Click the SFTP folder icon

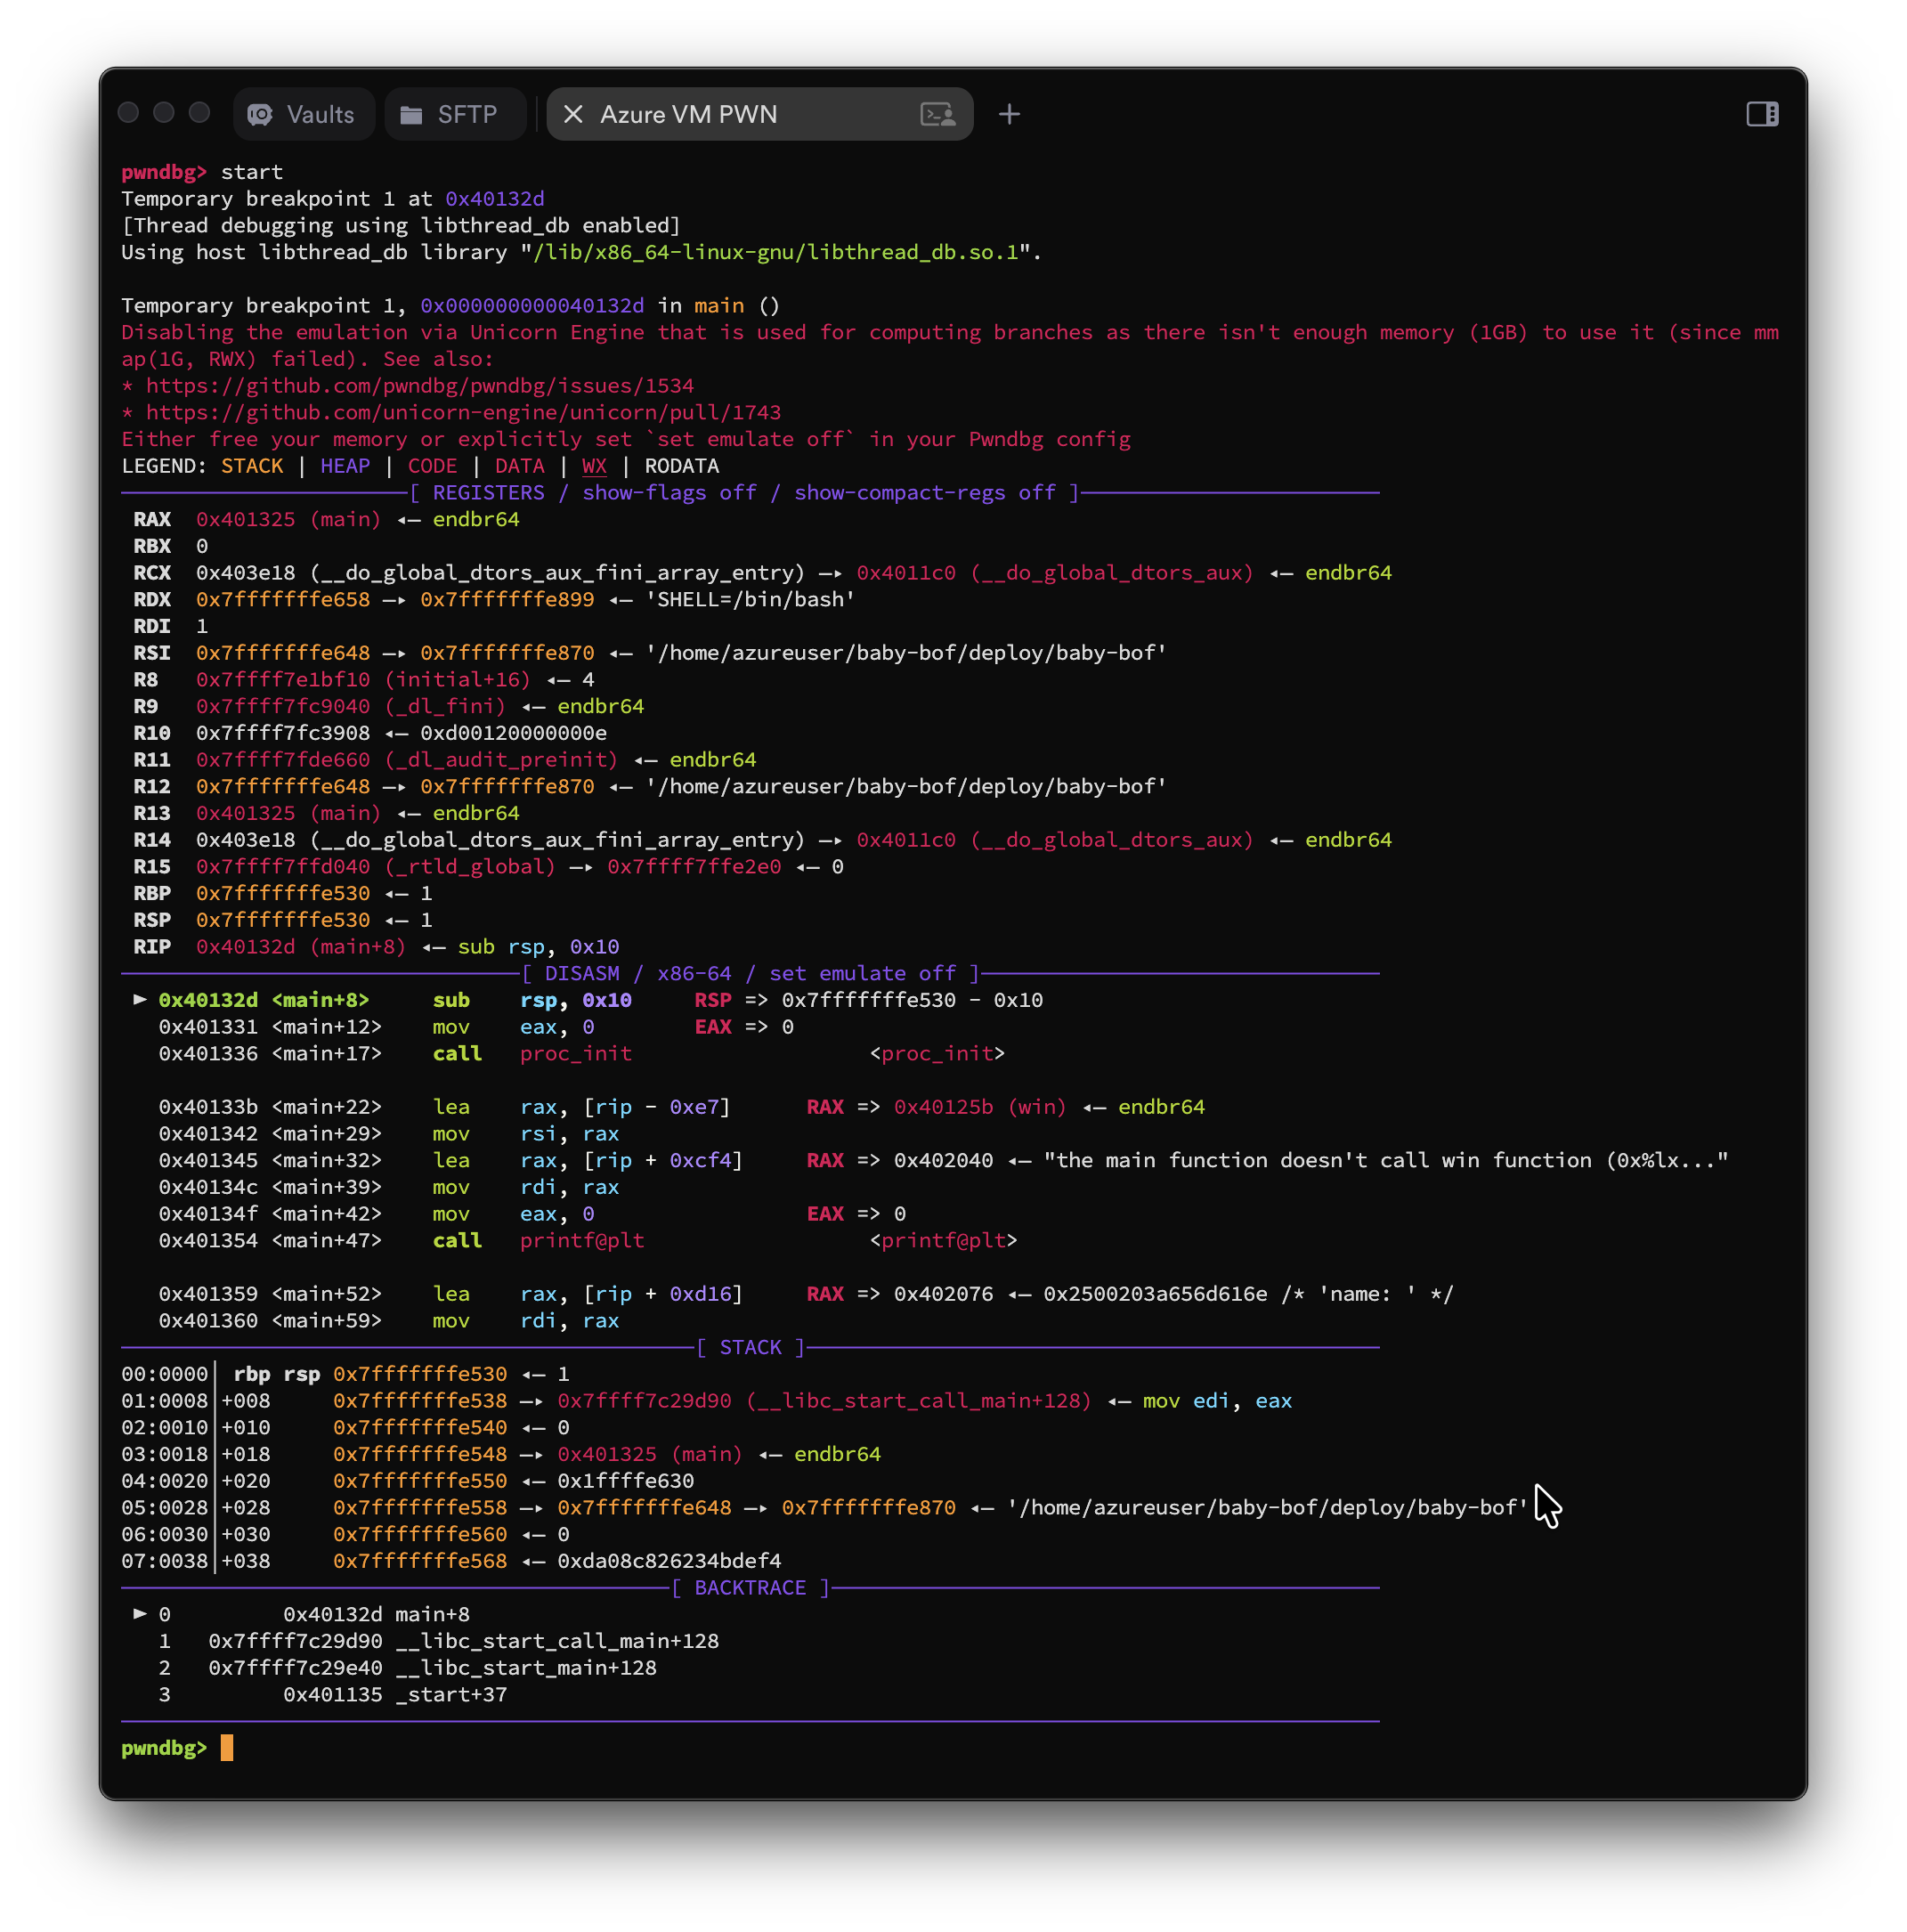(x=411, y=115)
